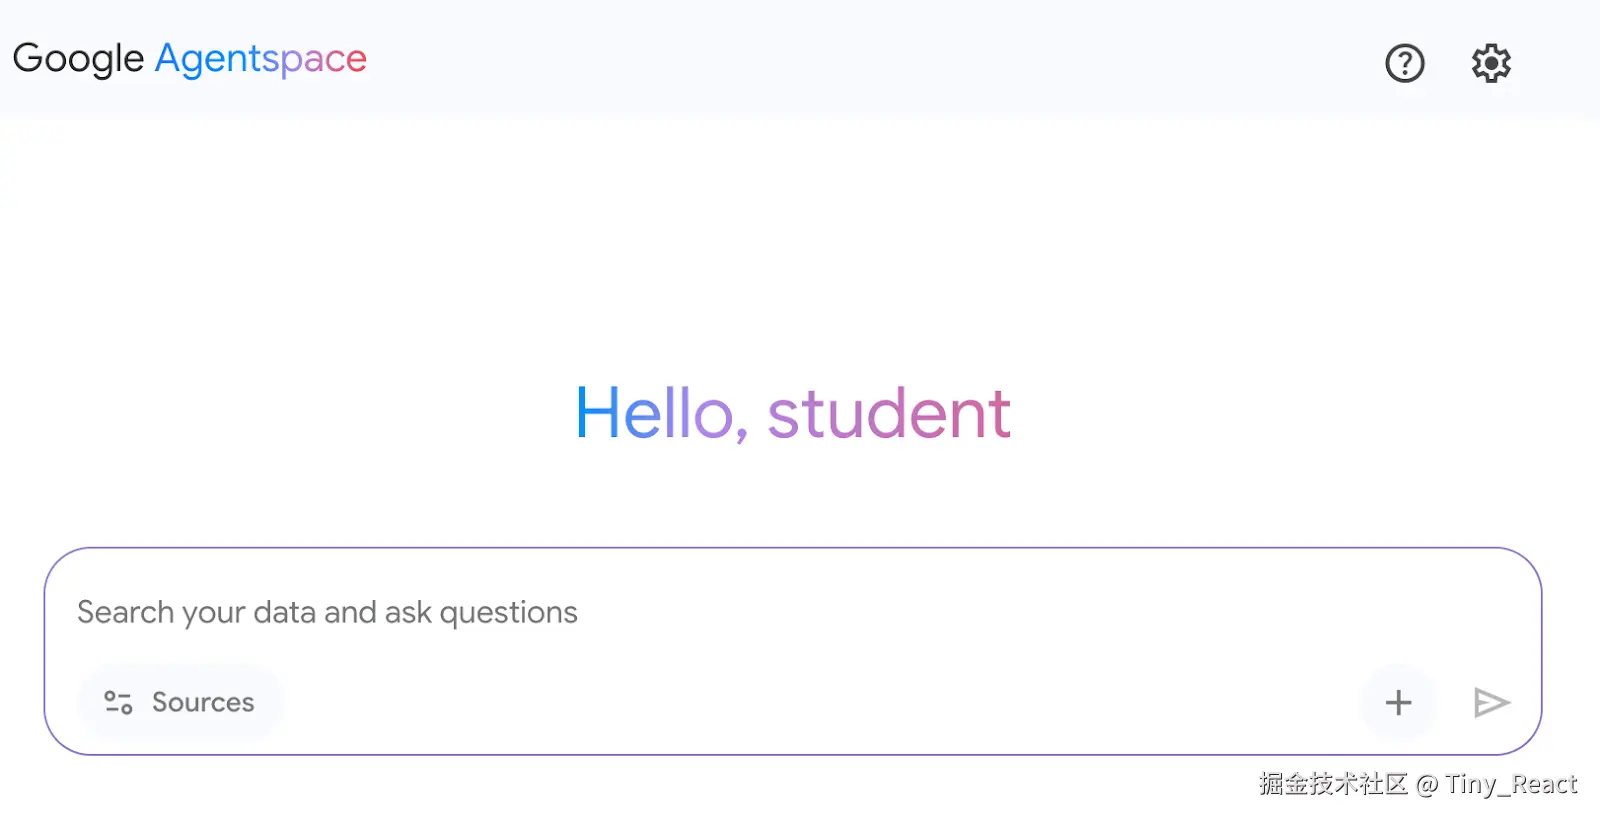Focus the 'Search your data' input field
The height and width of the screenshot is (821, 1600).
coord(700,612)
